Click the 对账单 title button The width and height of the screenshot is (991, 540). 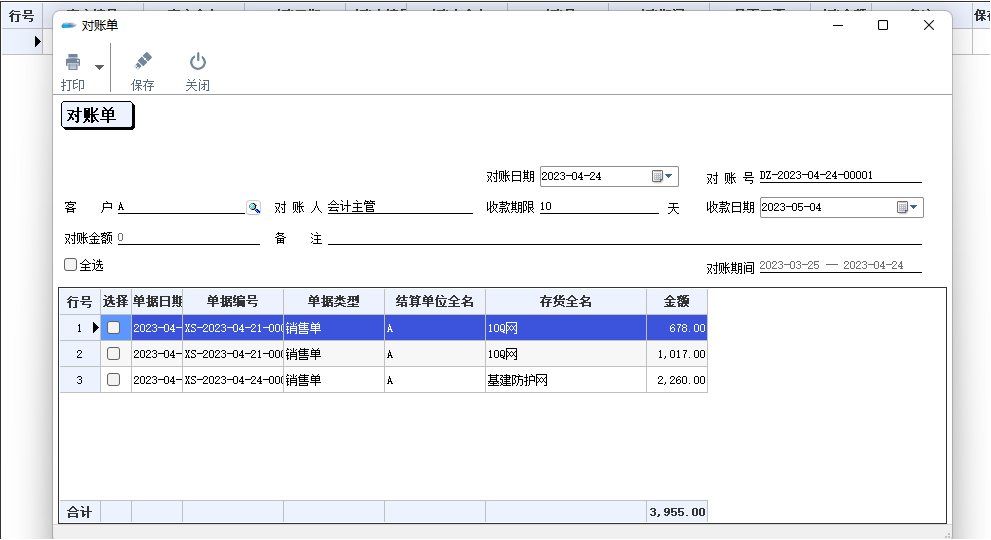pyautogui.click(x=97, y=115)
